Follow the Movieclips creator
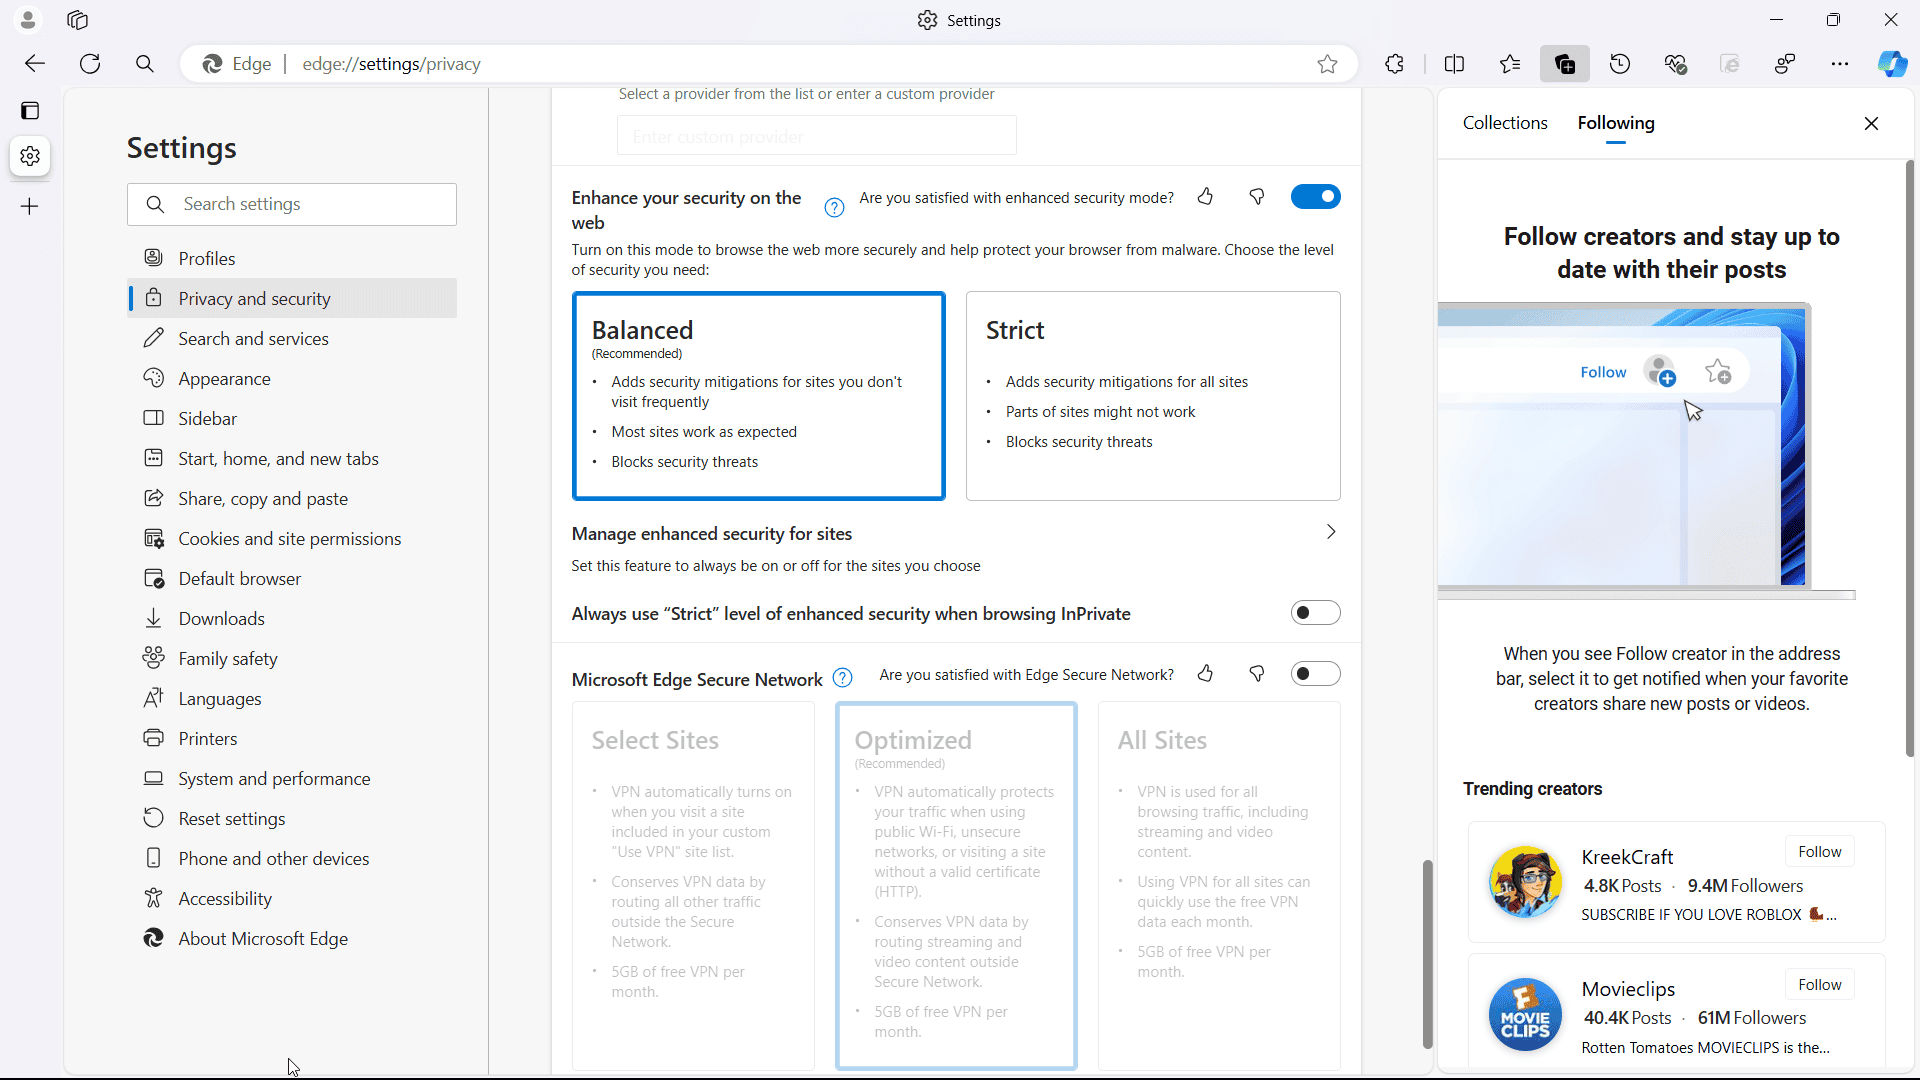The width and height of the screenshot is (1920, 1080). [x=1819, y=984]
